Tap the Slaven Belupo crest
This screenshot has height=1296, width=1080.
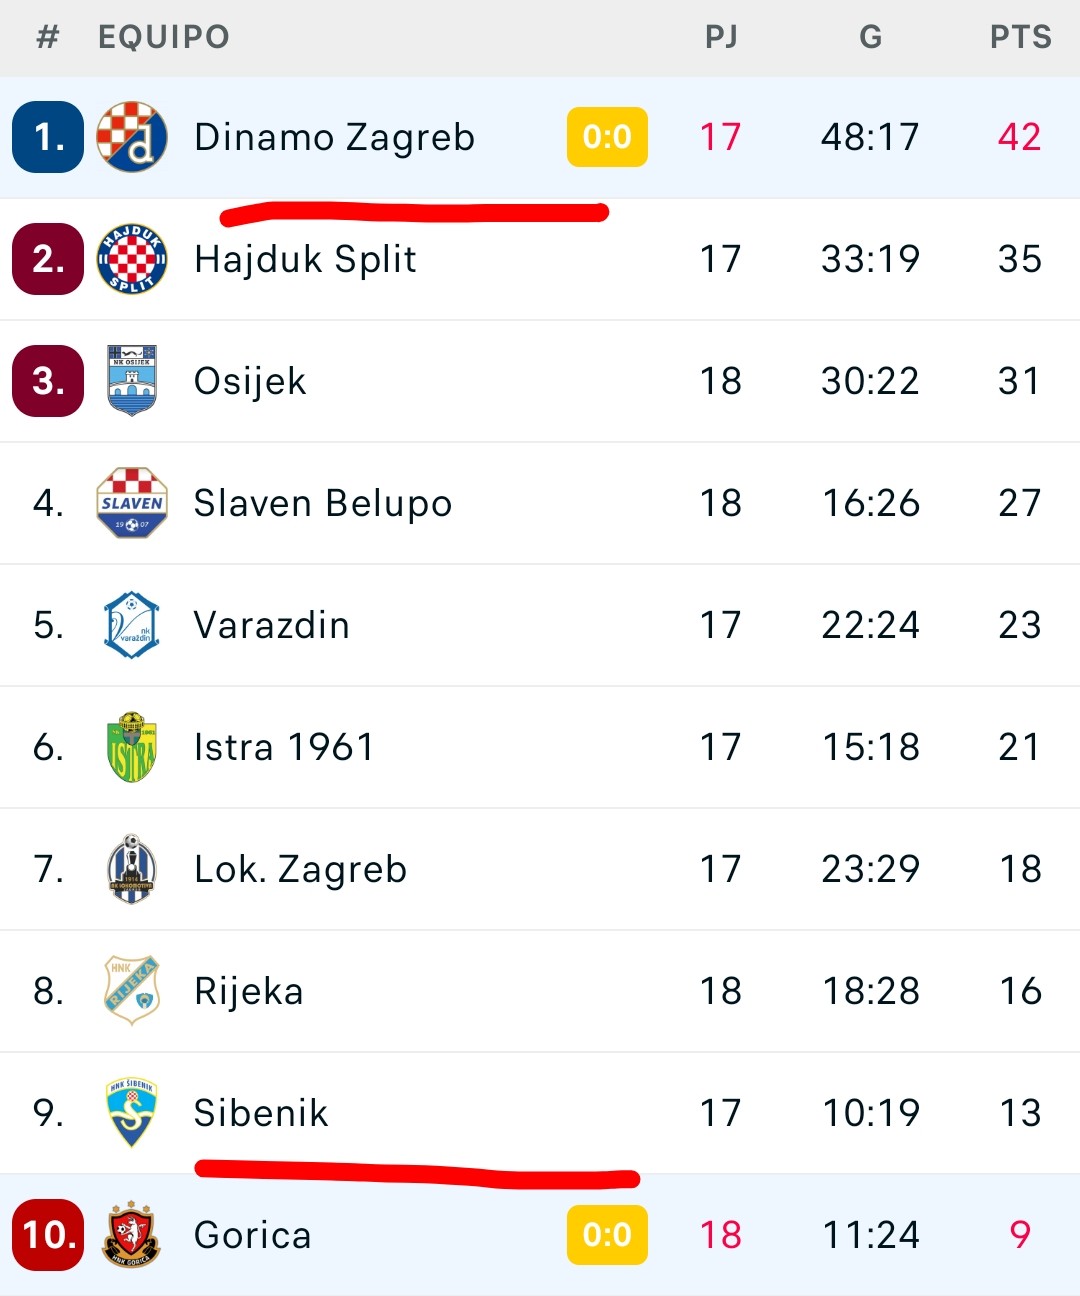[x=132, y=503]
